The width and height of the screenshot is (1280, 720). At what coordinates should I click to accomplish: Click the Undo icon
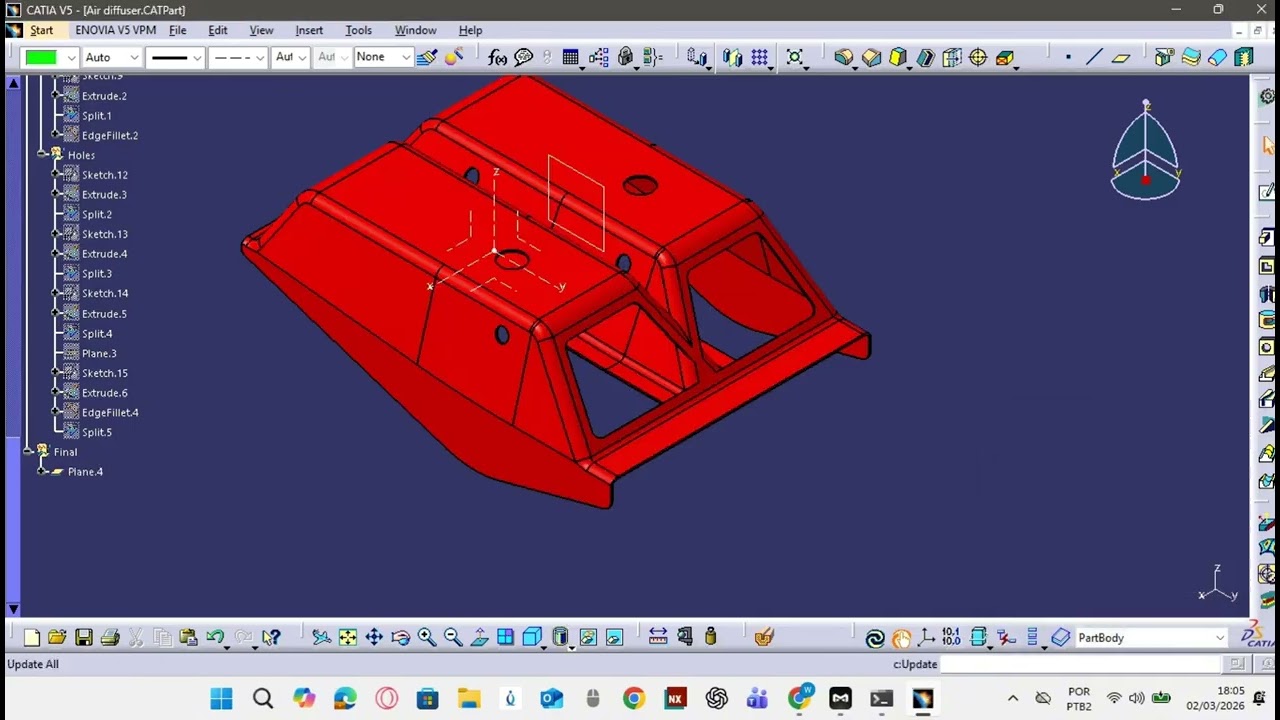[x=215, y=637]
